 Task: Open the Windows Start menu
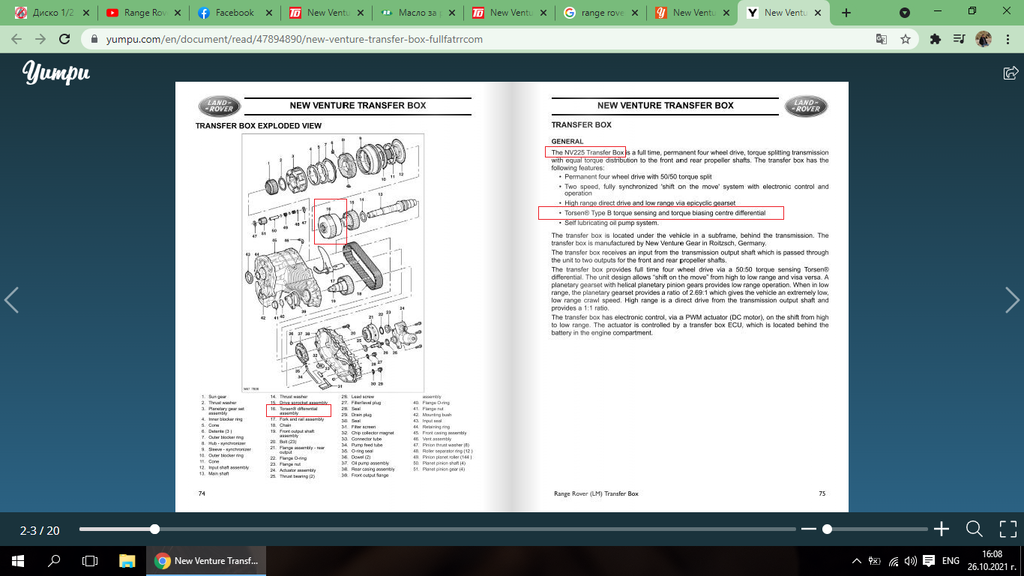click(x=18, y=561)
